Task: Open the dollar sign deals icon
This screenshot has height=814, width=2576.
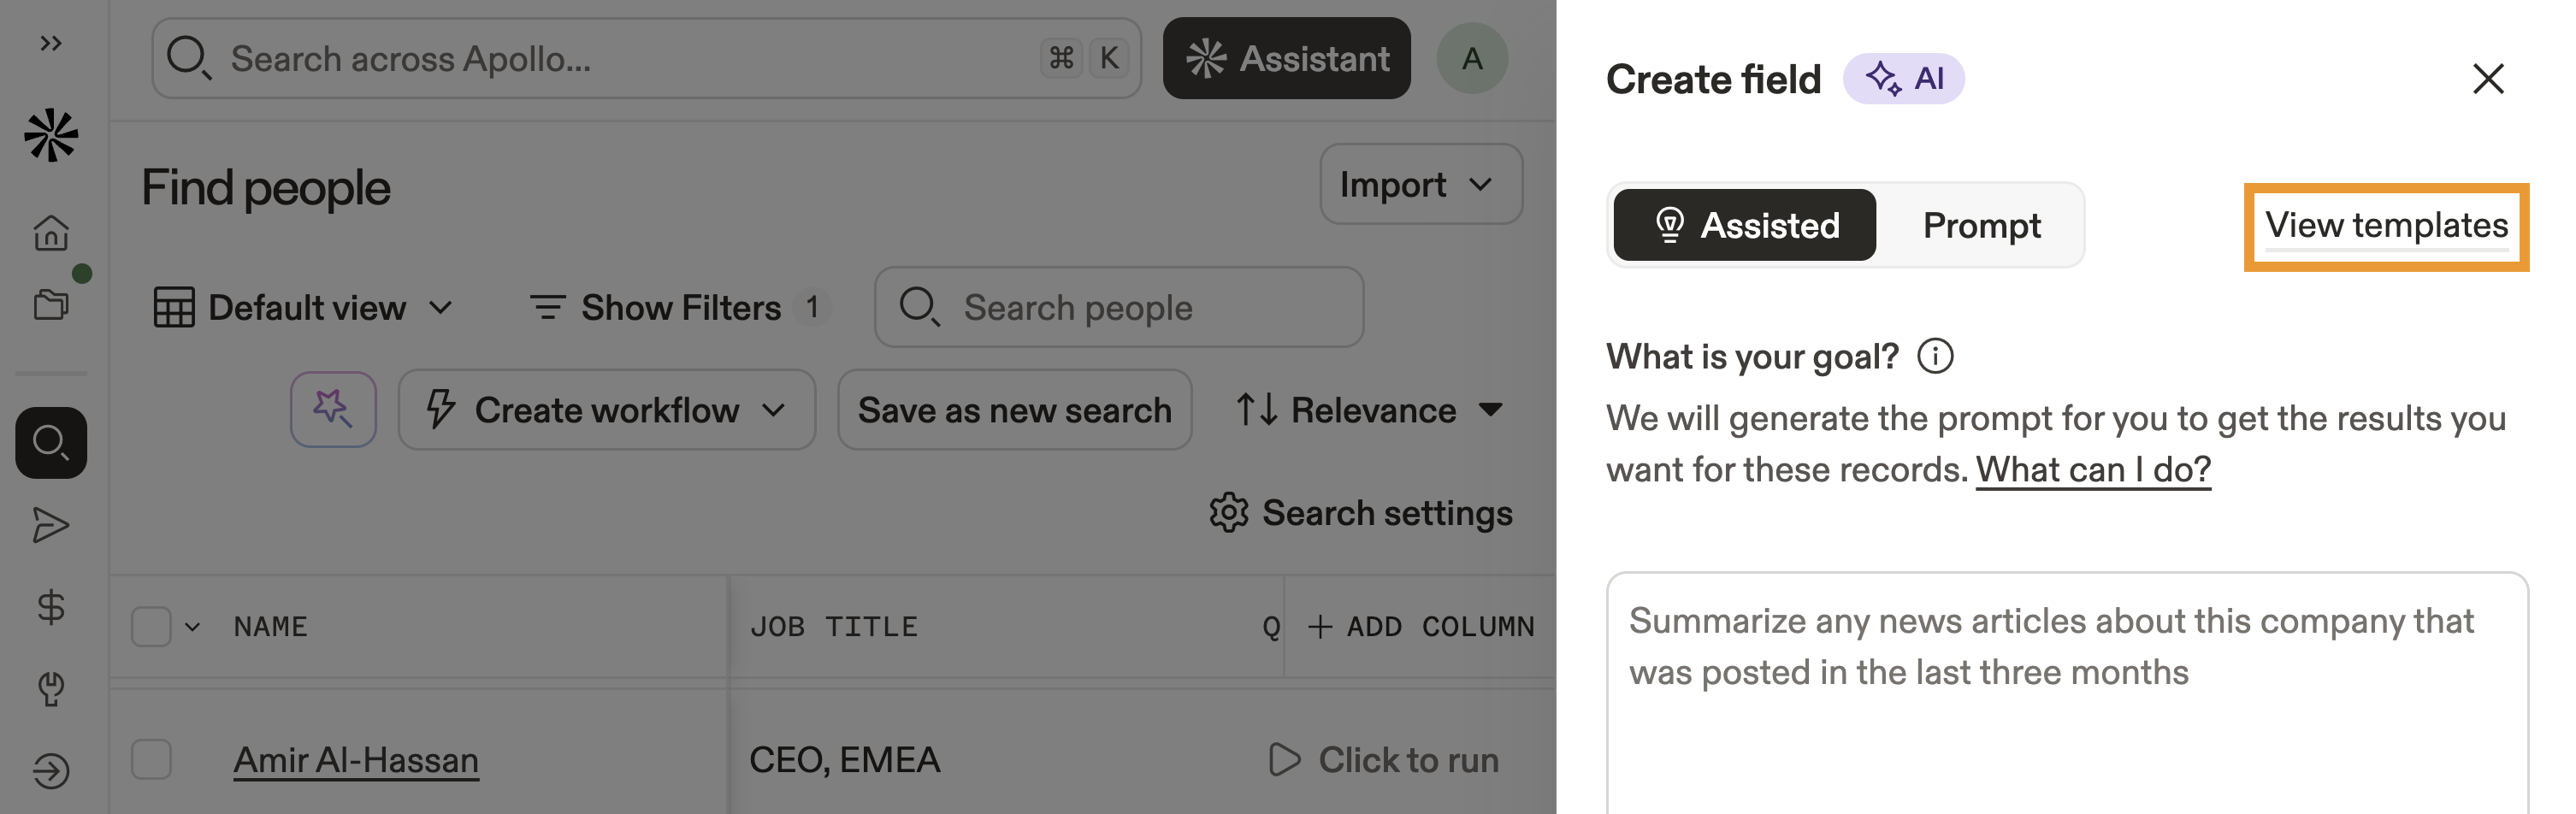Action: (x=51, y=607)
